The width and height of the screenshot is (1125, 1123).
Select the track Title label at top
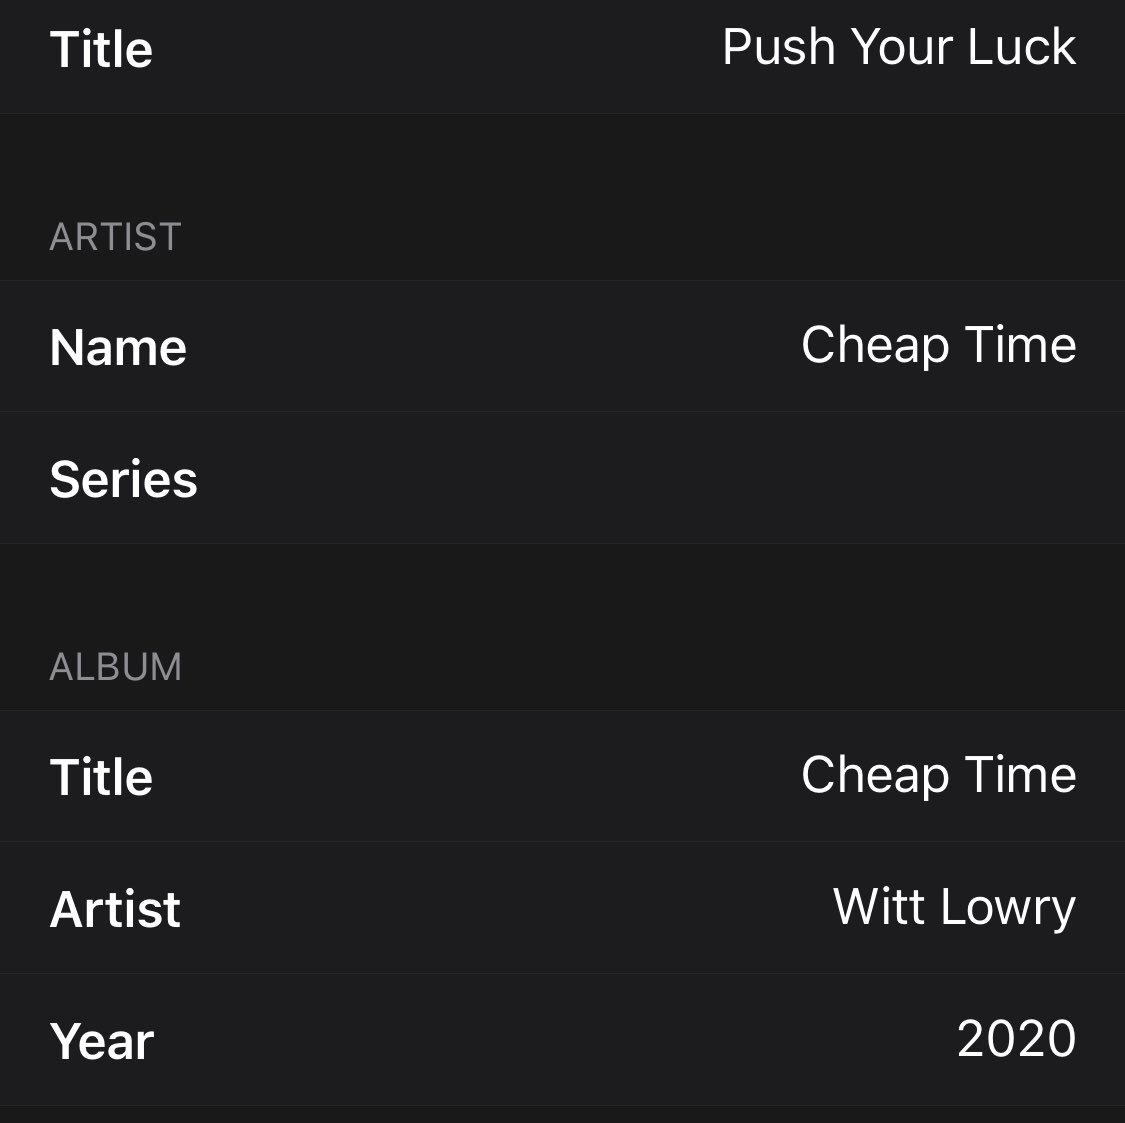pos(101,50)
